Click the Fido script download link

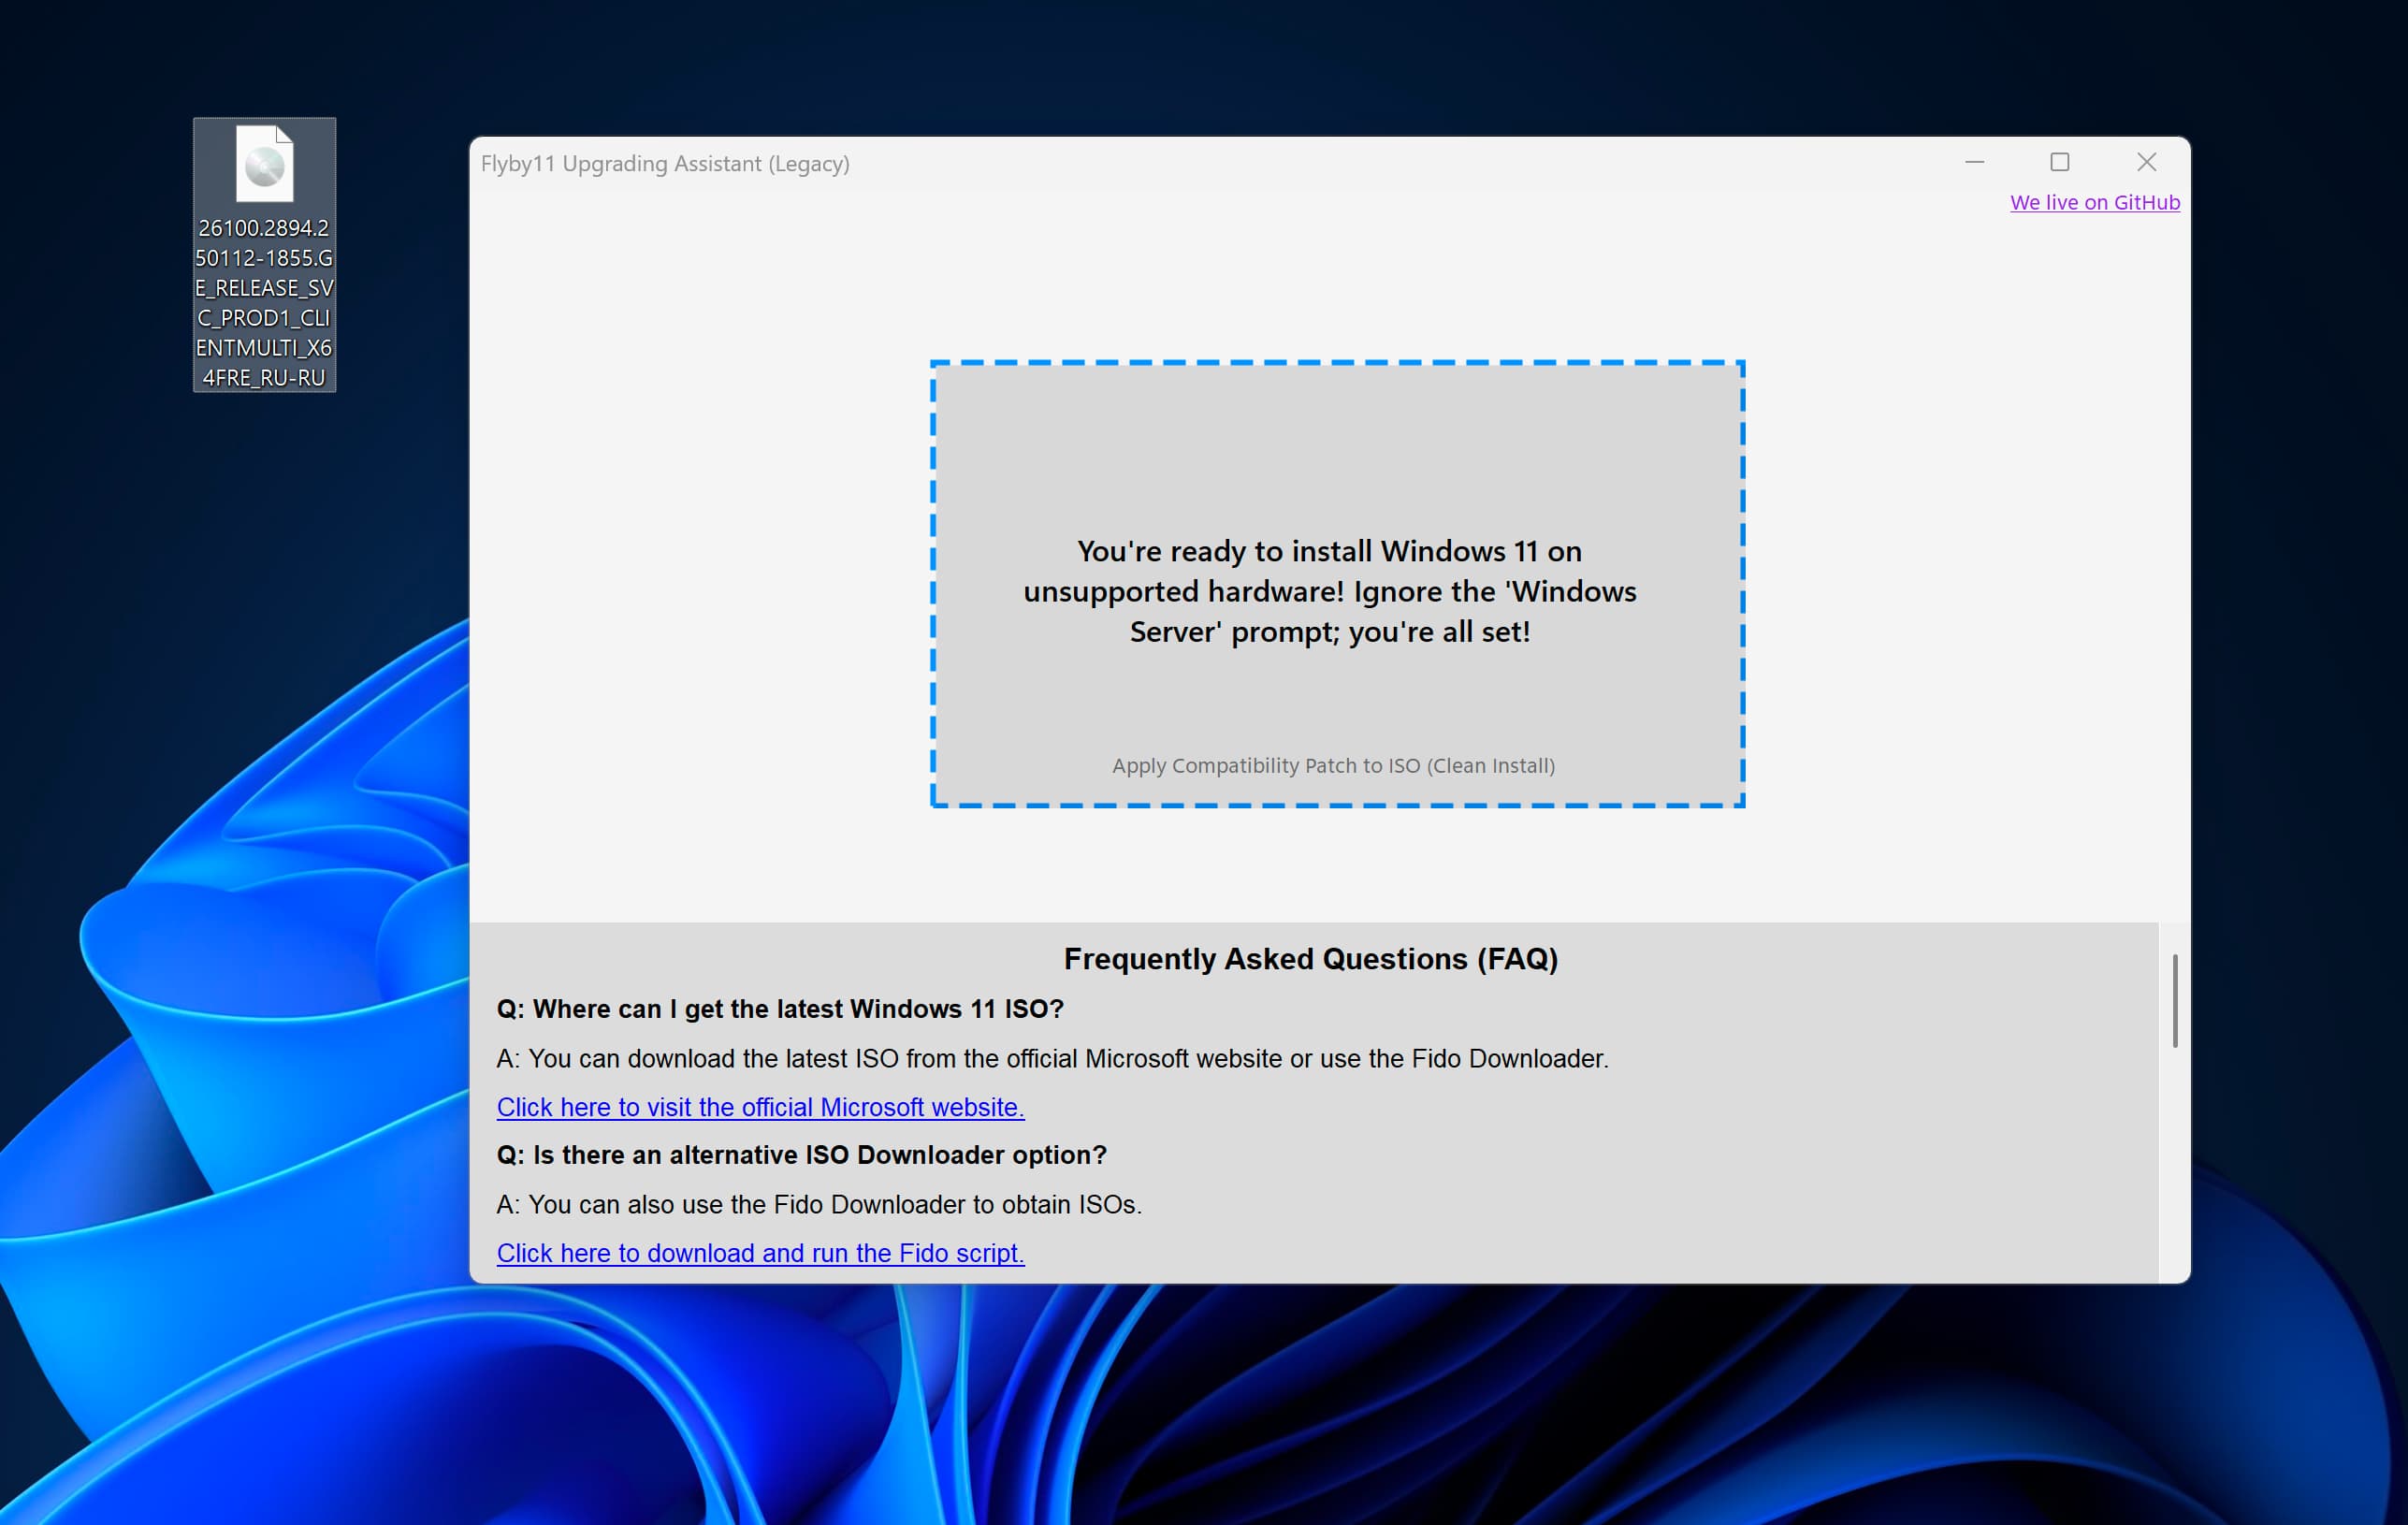(x=760, y=1253)
